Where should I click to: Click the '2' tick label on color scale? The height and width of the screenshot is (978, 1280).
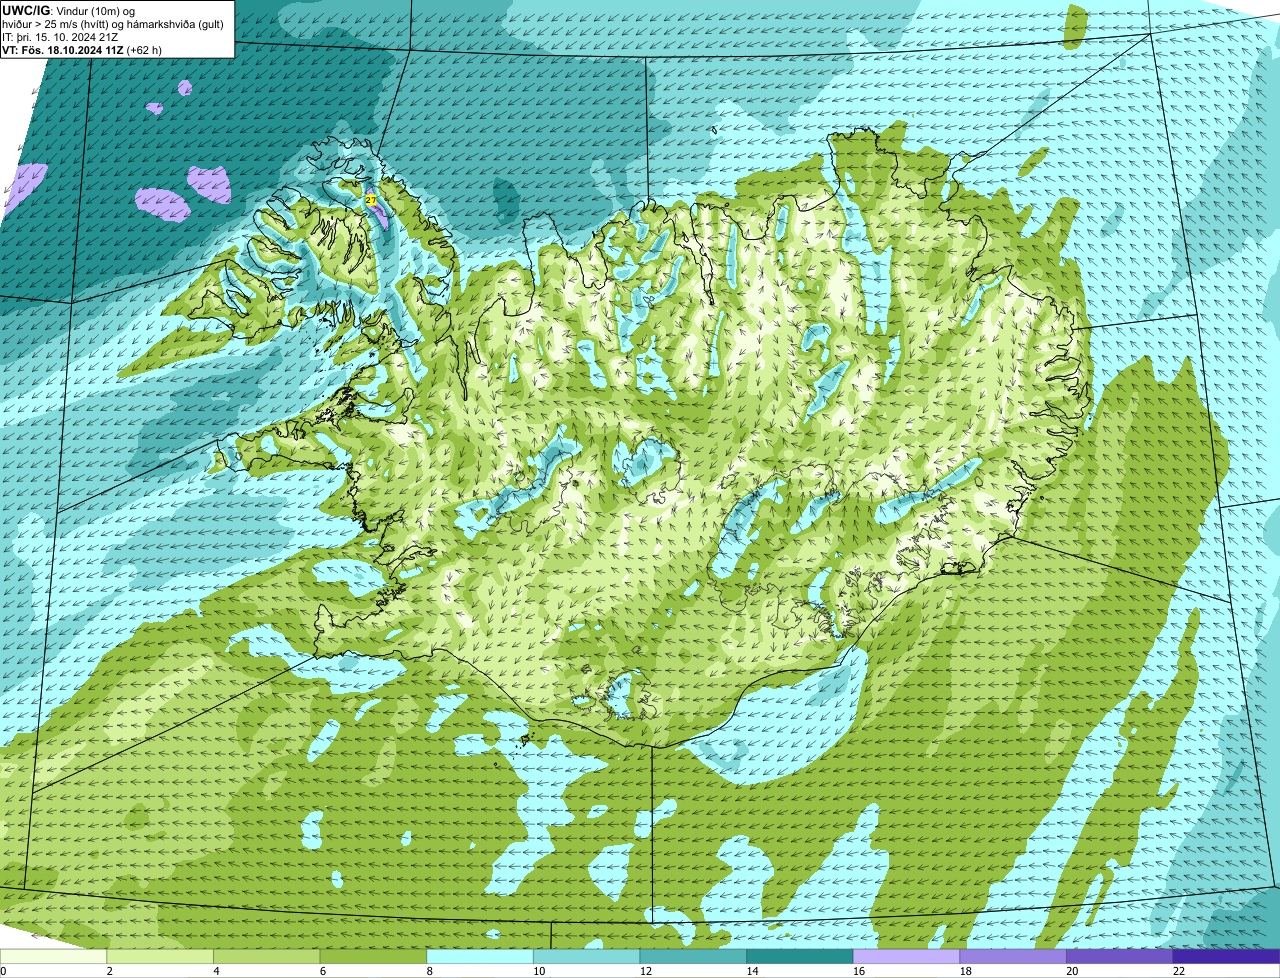click(109, 971)
